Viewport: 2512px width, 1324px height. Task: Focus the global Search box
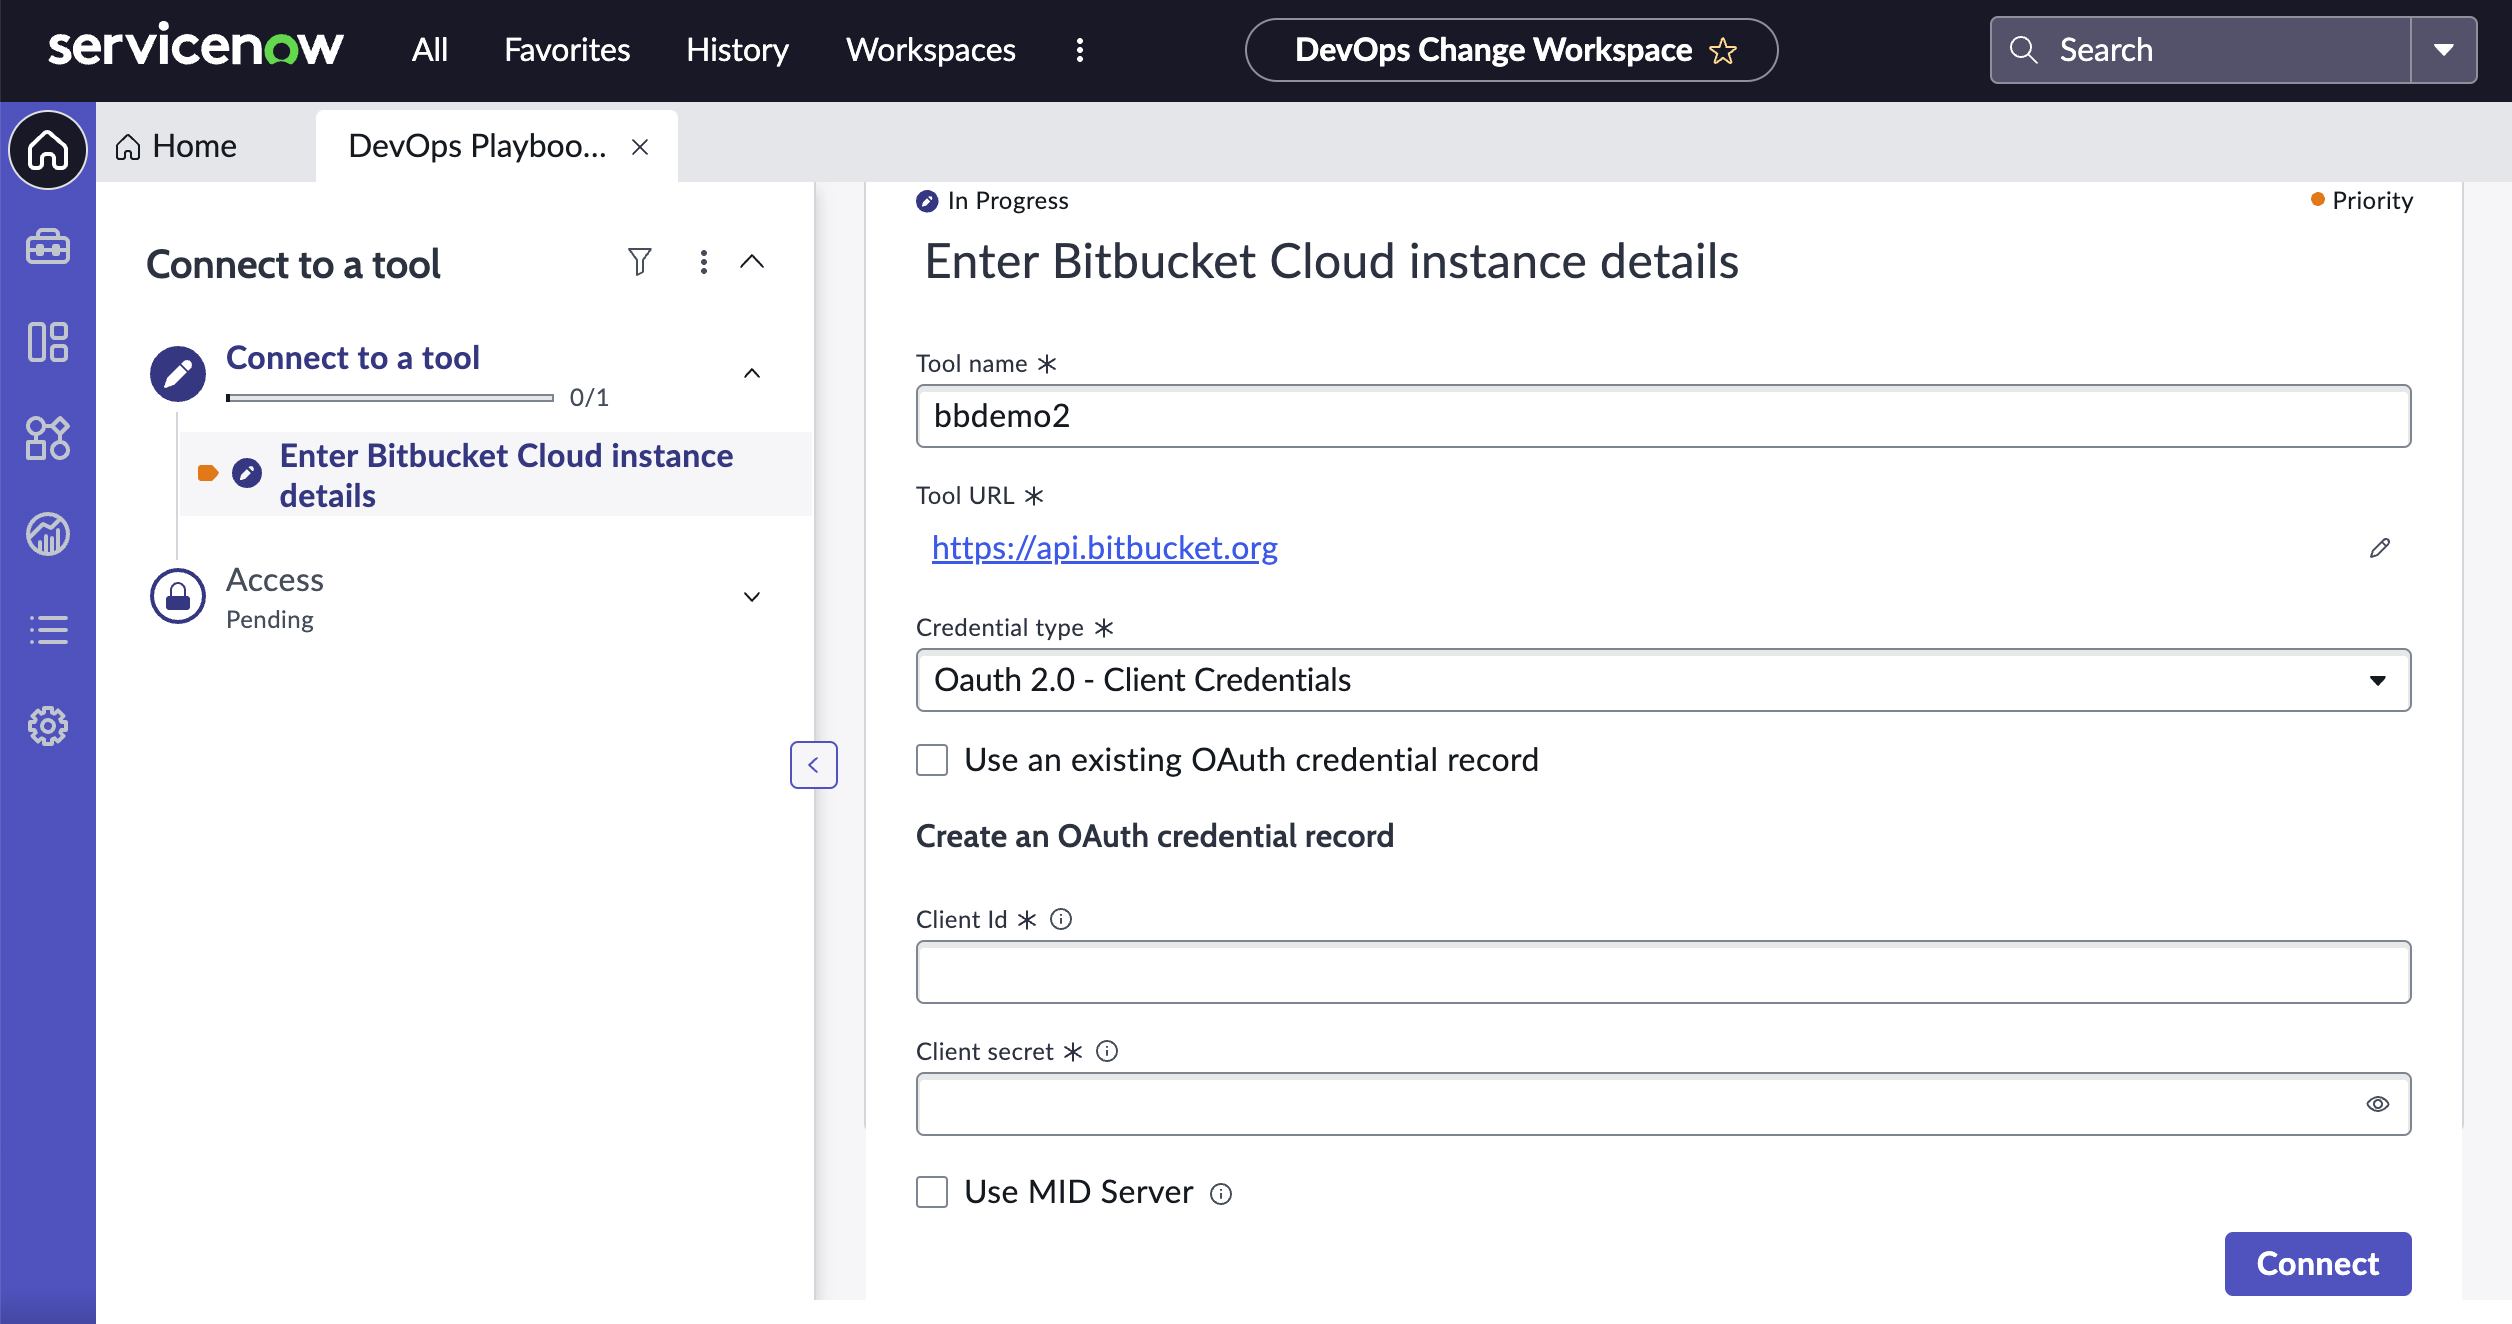click(2200, 50)
